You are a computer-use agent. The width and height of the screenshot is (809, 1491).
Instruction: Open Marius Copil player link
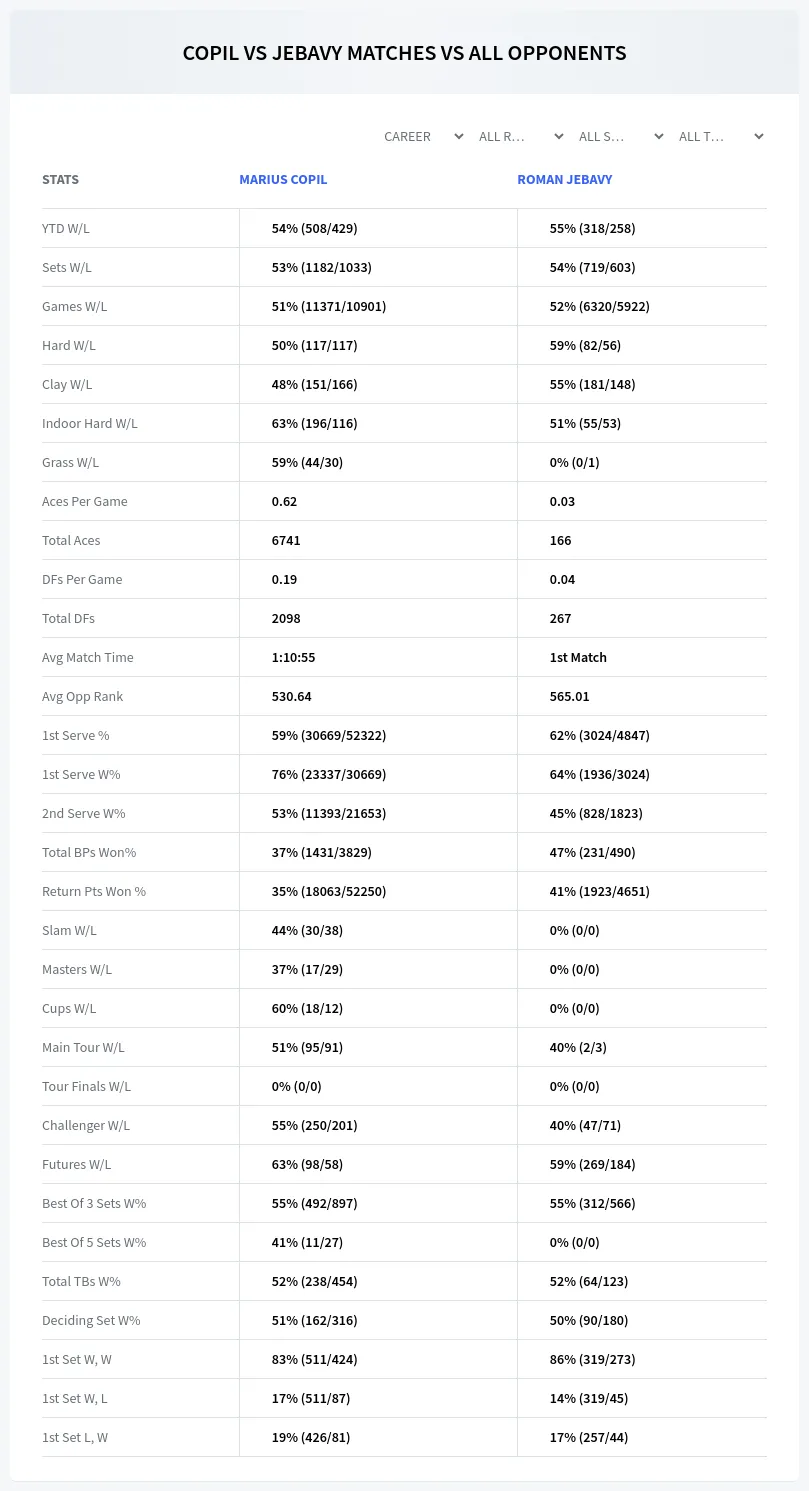click(283, 179)
